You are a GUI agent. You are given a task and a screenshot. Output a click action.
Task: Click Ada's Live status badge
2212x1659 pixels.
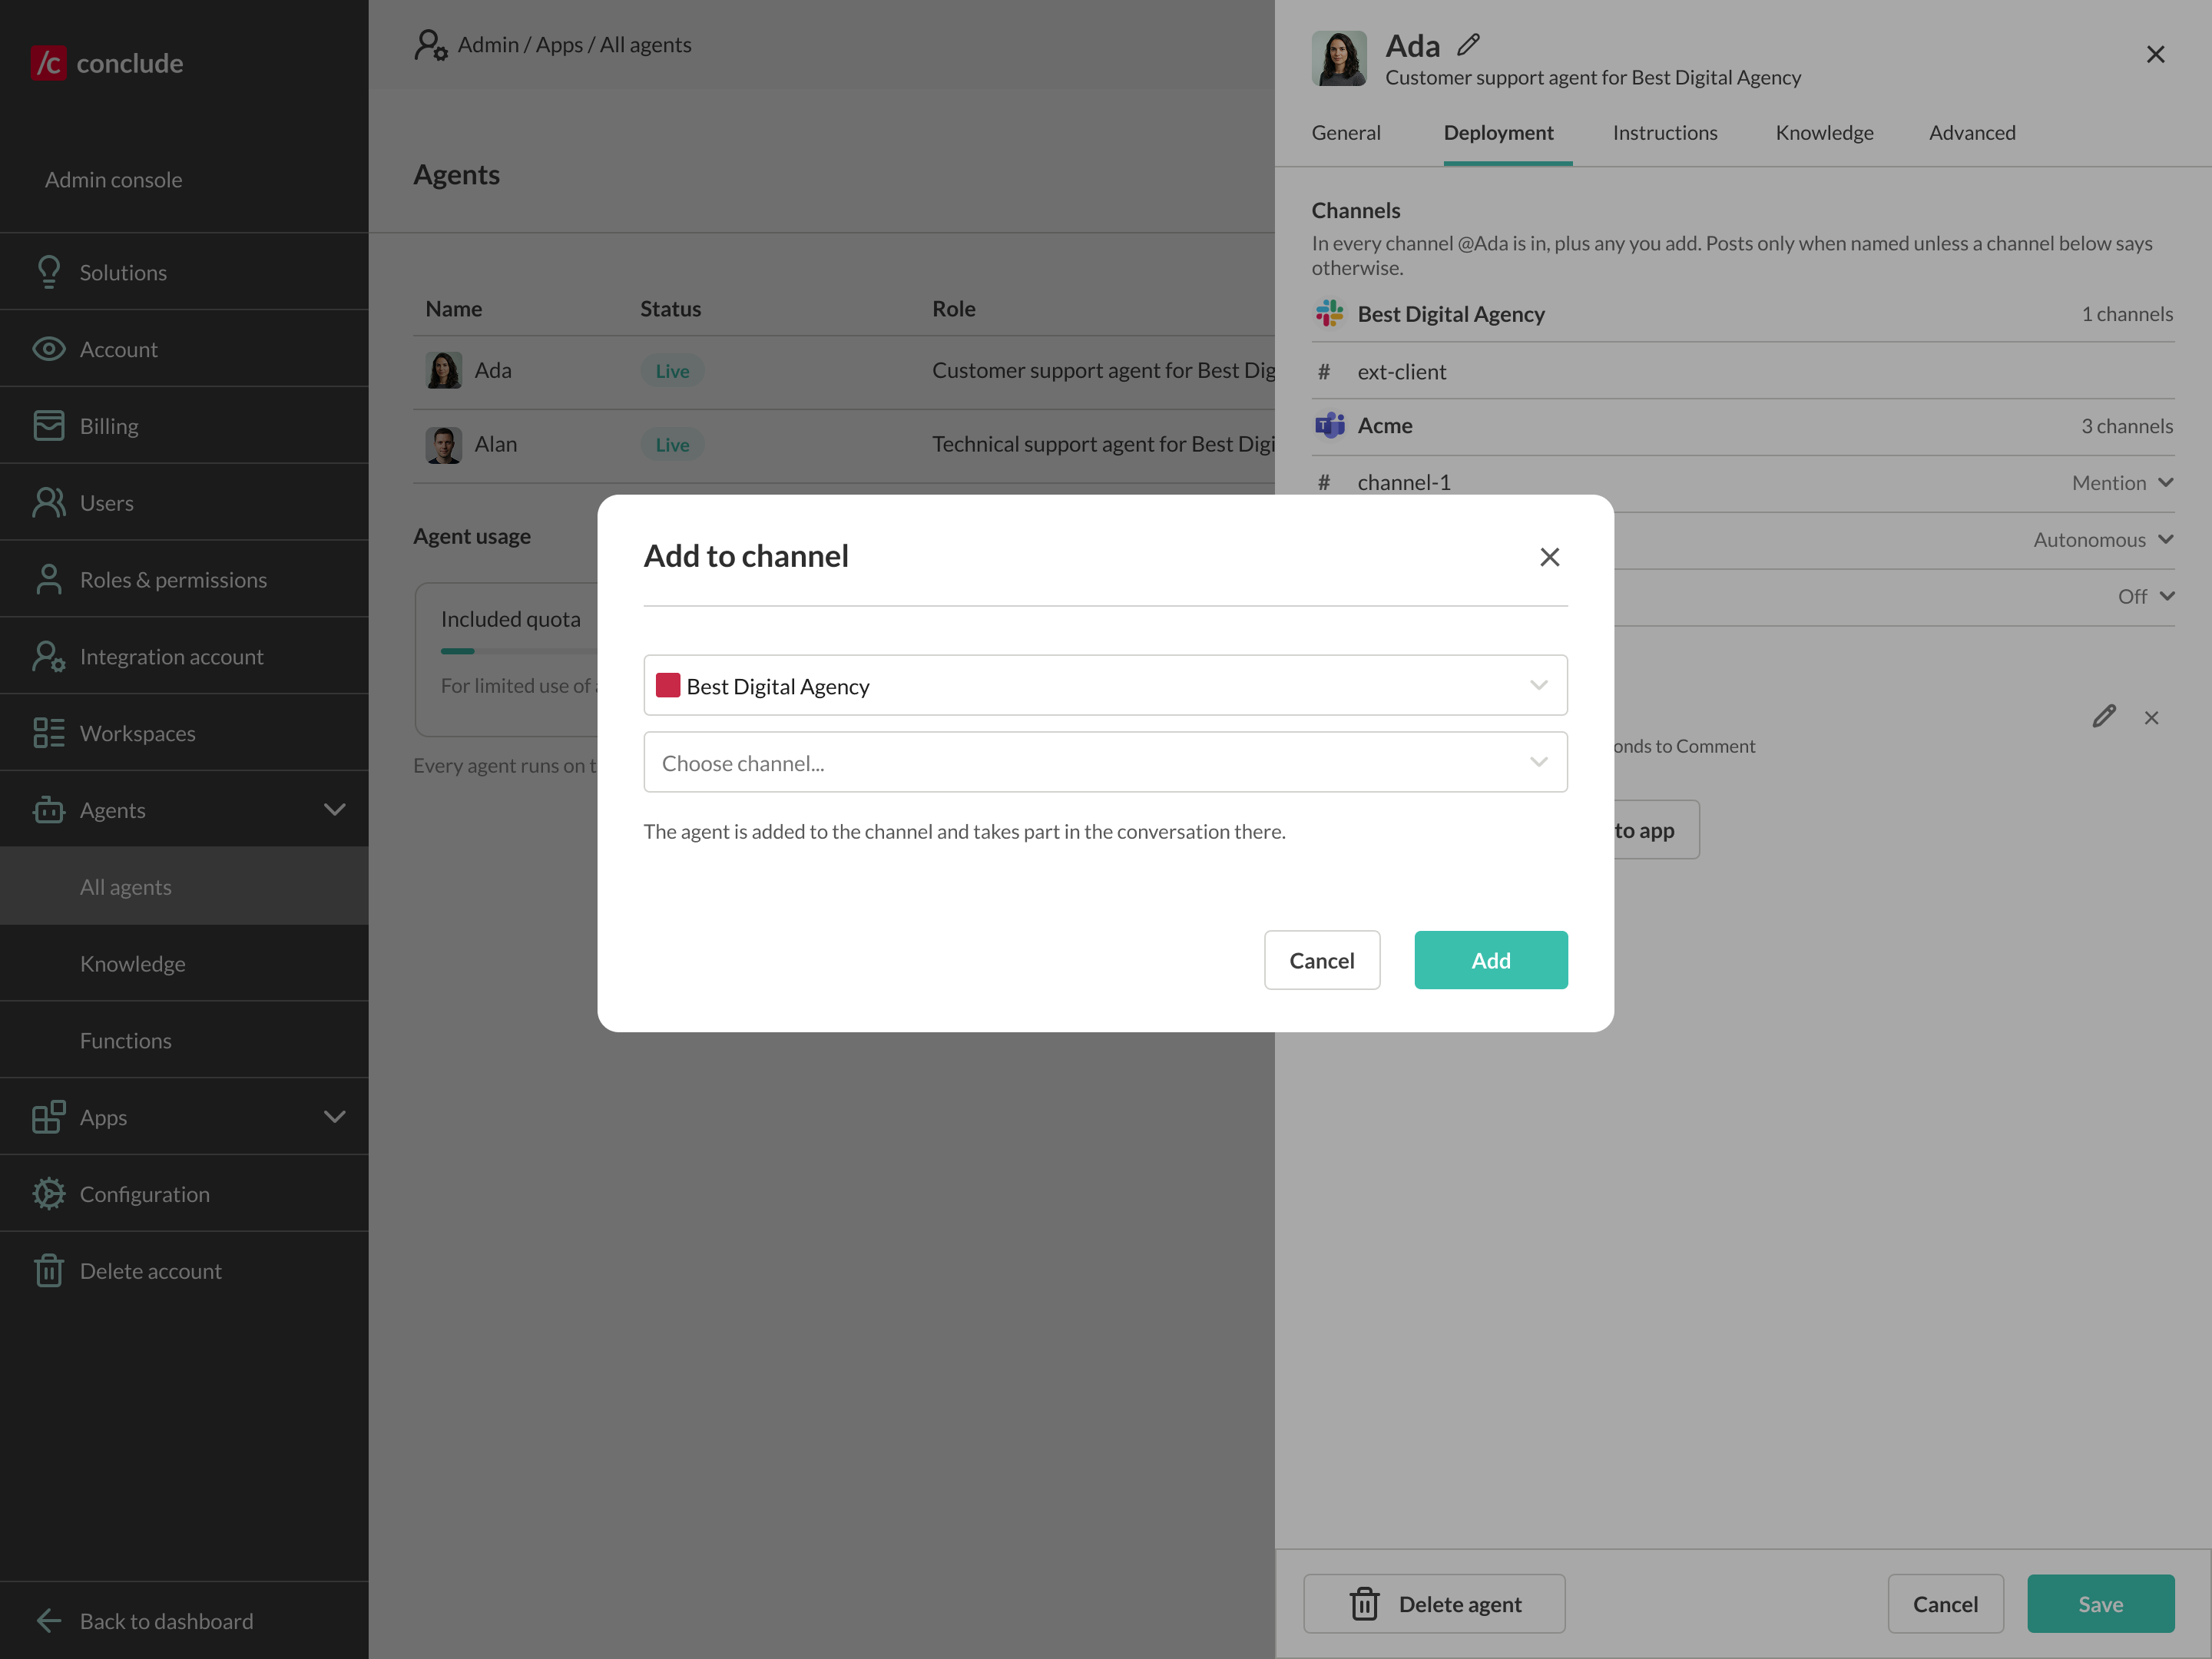point(672,371)
